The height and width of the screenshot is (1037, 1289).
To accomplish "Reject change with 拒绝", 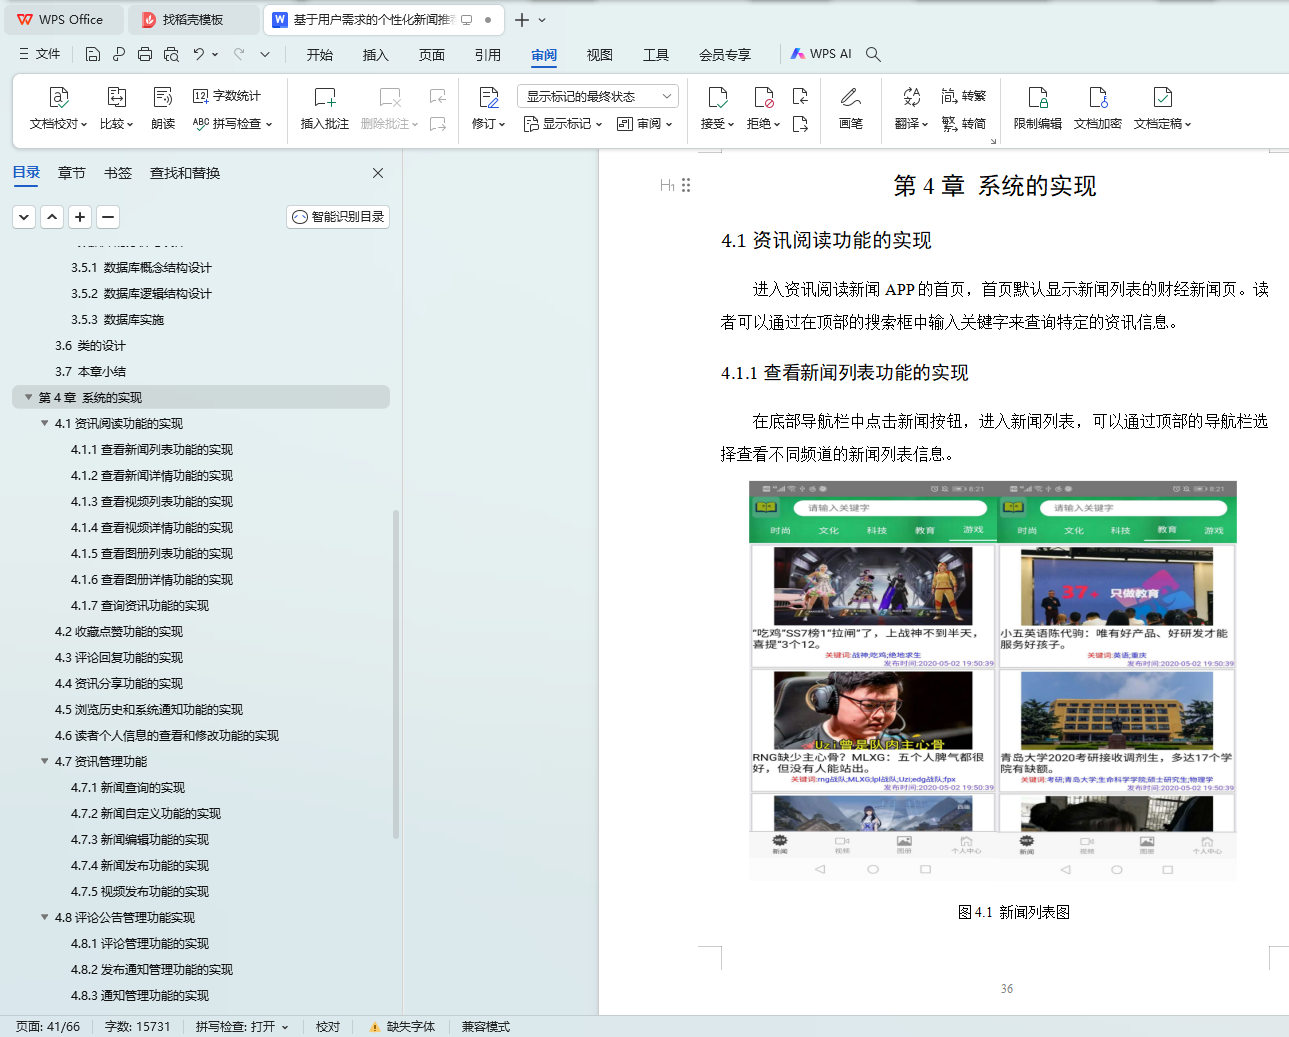I will point(763,108).
